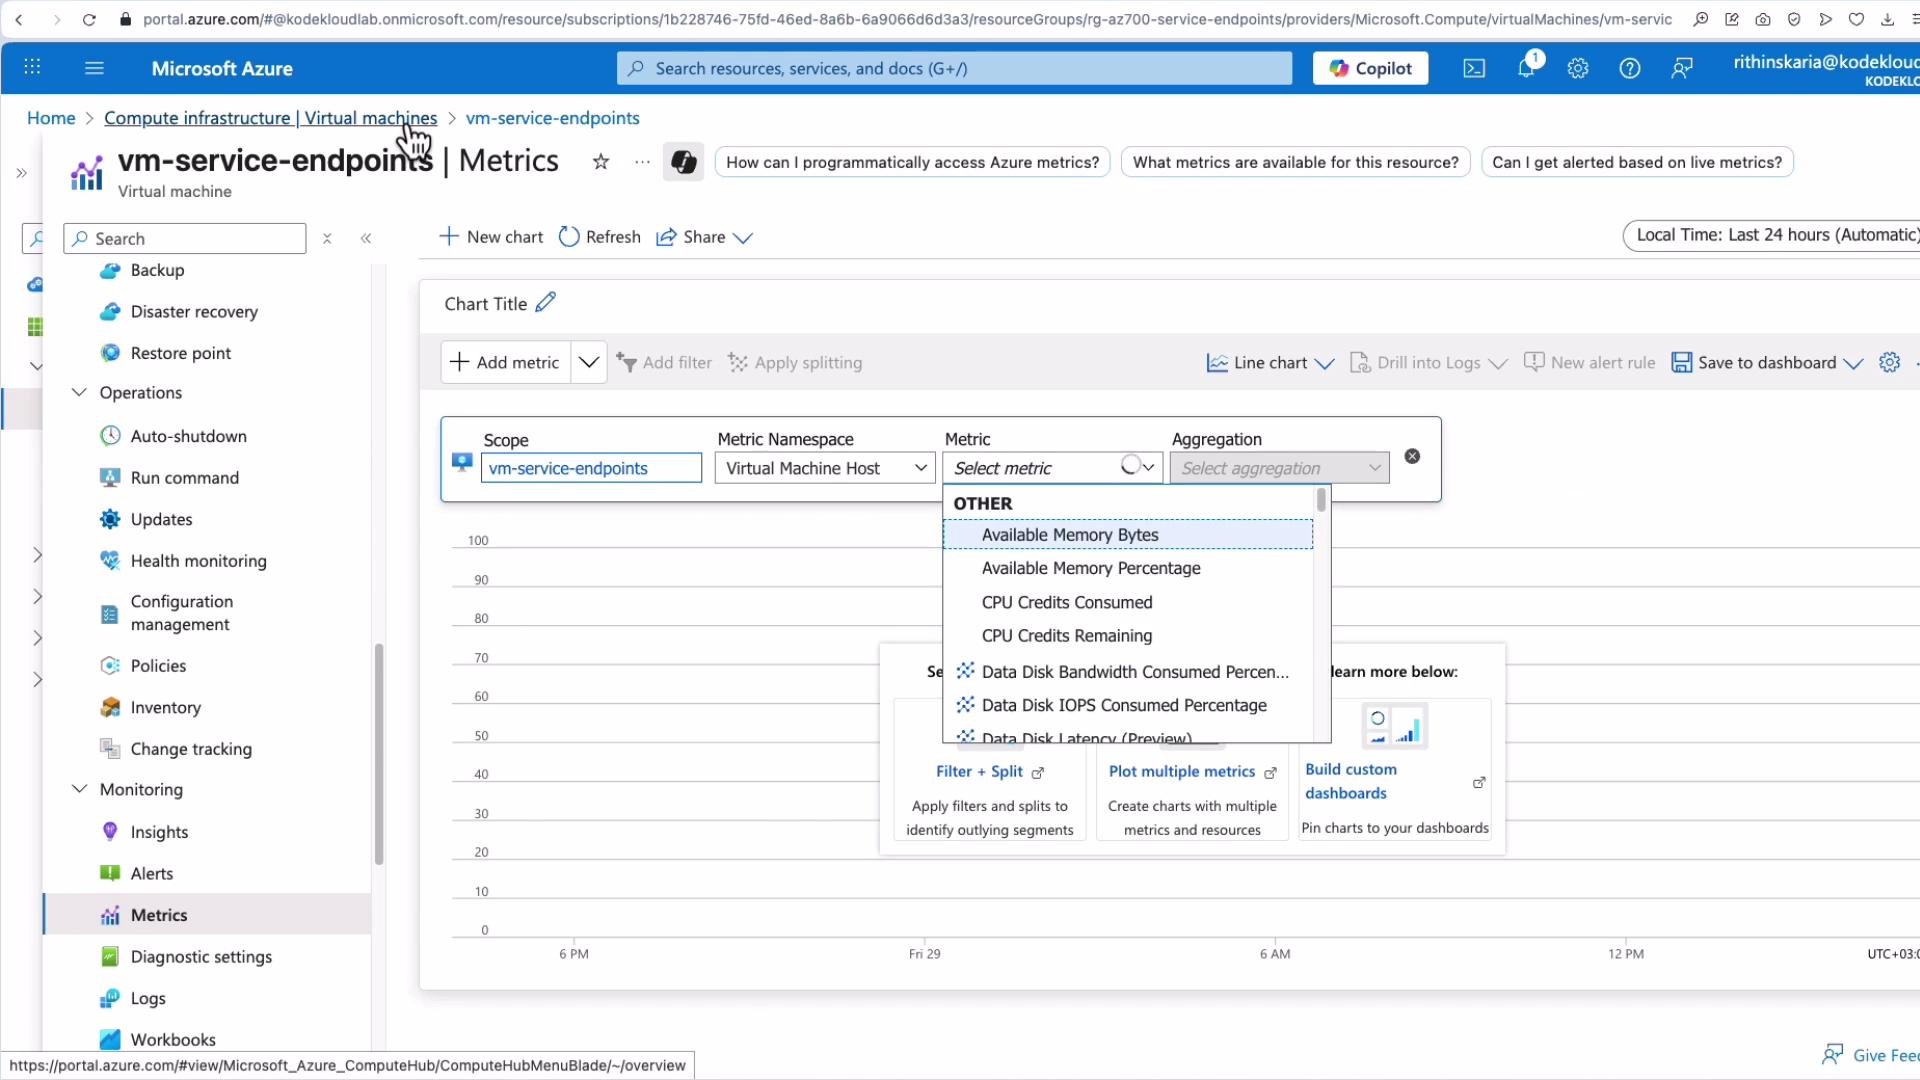Remove the metric row with X icon

click(x=1412, y=456)
